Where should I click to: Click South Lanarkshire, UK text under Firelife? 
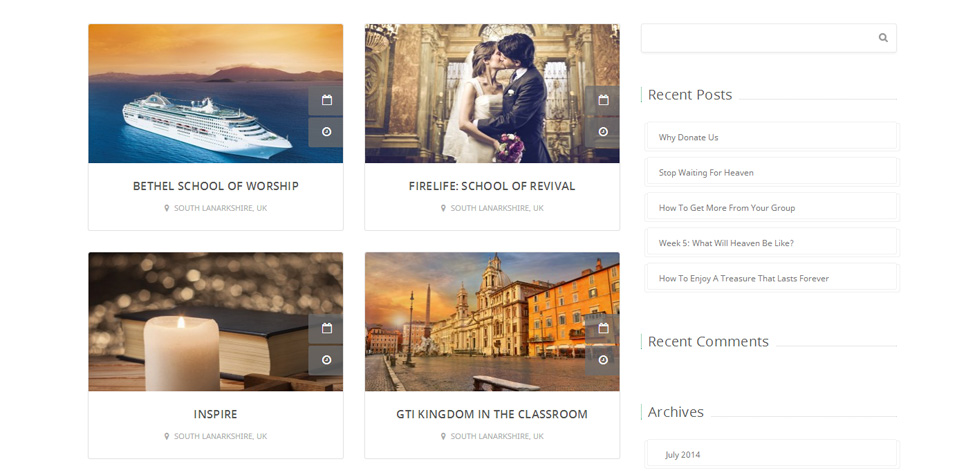click(497, 208)
